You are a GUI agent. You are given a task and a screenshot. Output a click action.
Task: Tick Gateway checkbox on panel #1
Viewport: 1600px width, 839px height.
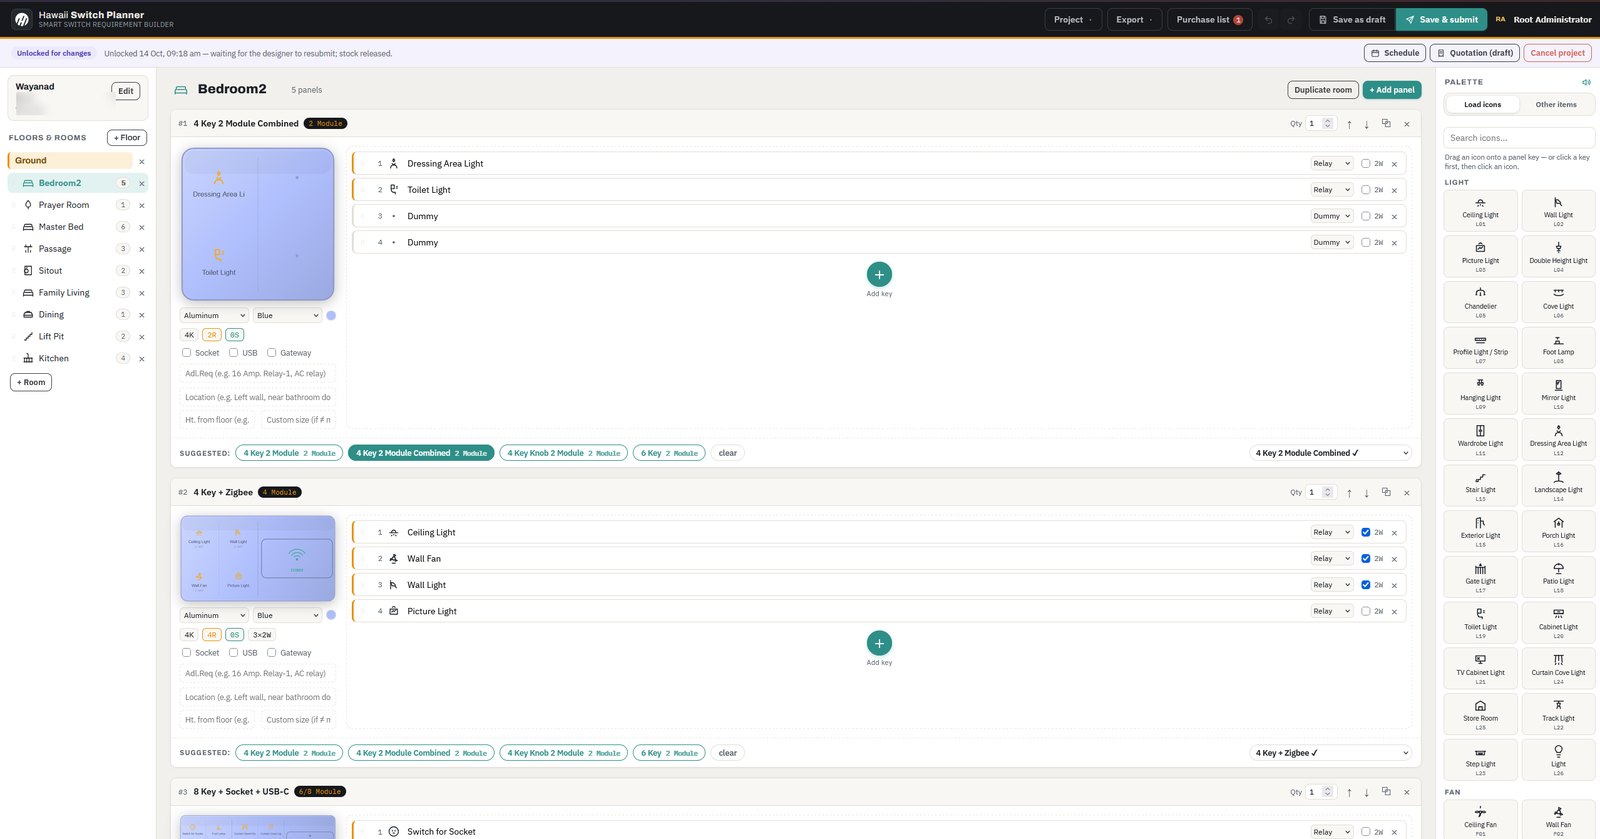(271, 353)
